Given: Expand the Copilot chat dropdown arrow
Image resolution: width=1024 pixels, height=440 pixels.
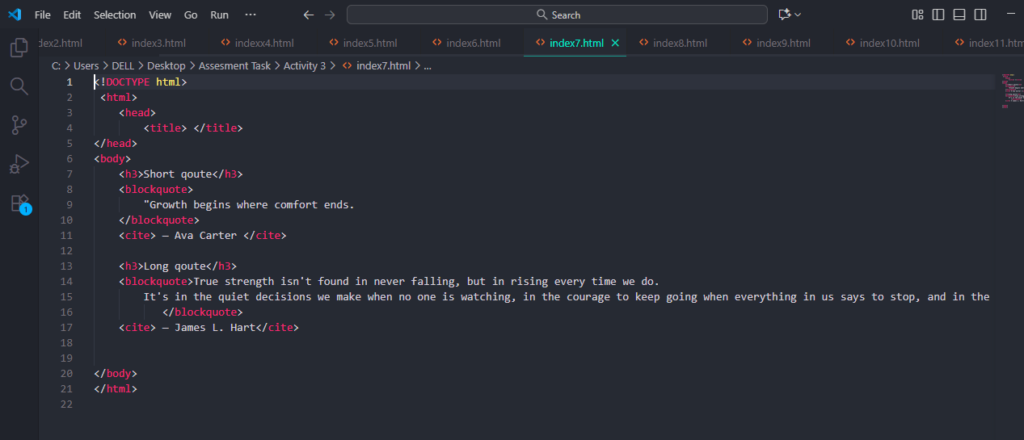Looking at the screenshot, I should coord(798,15).
